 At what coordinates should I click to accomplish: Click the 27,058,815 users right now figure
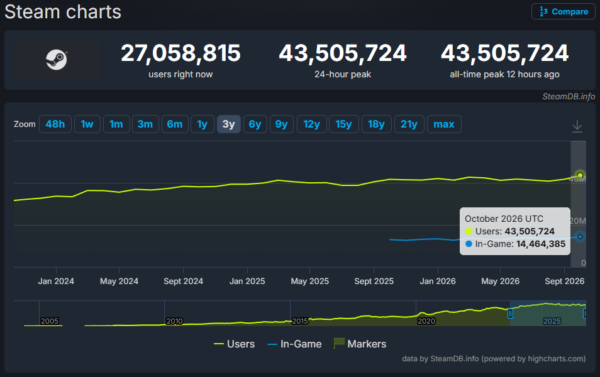pos(181,53)
